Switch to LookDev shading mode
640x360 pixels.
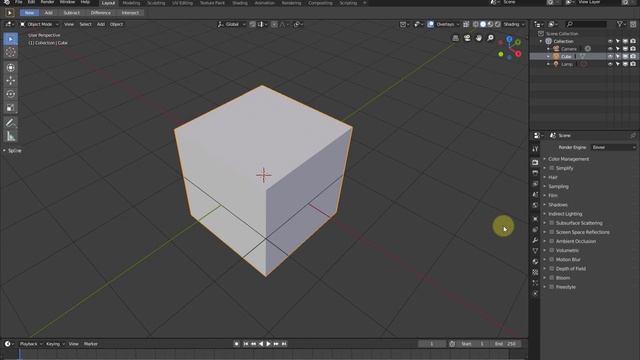point(490,24)
